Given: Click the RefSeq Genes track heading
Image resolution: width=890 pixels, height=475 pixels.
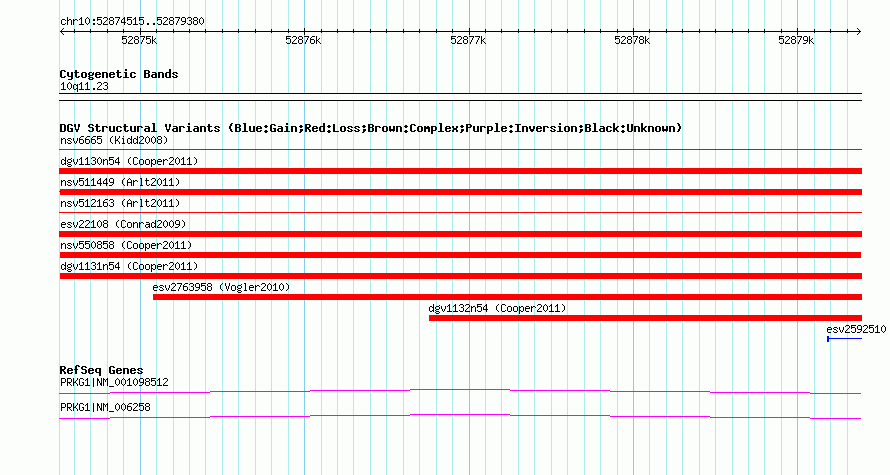Looking at the screenshot, I should (x=101, y=370).
